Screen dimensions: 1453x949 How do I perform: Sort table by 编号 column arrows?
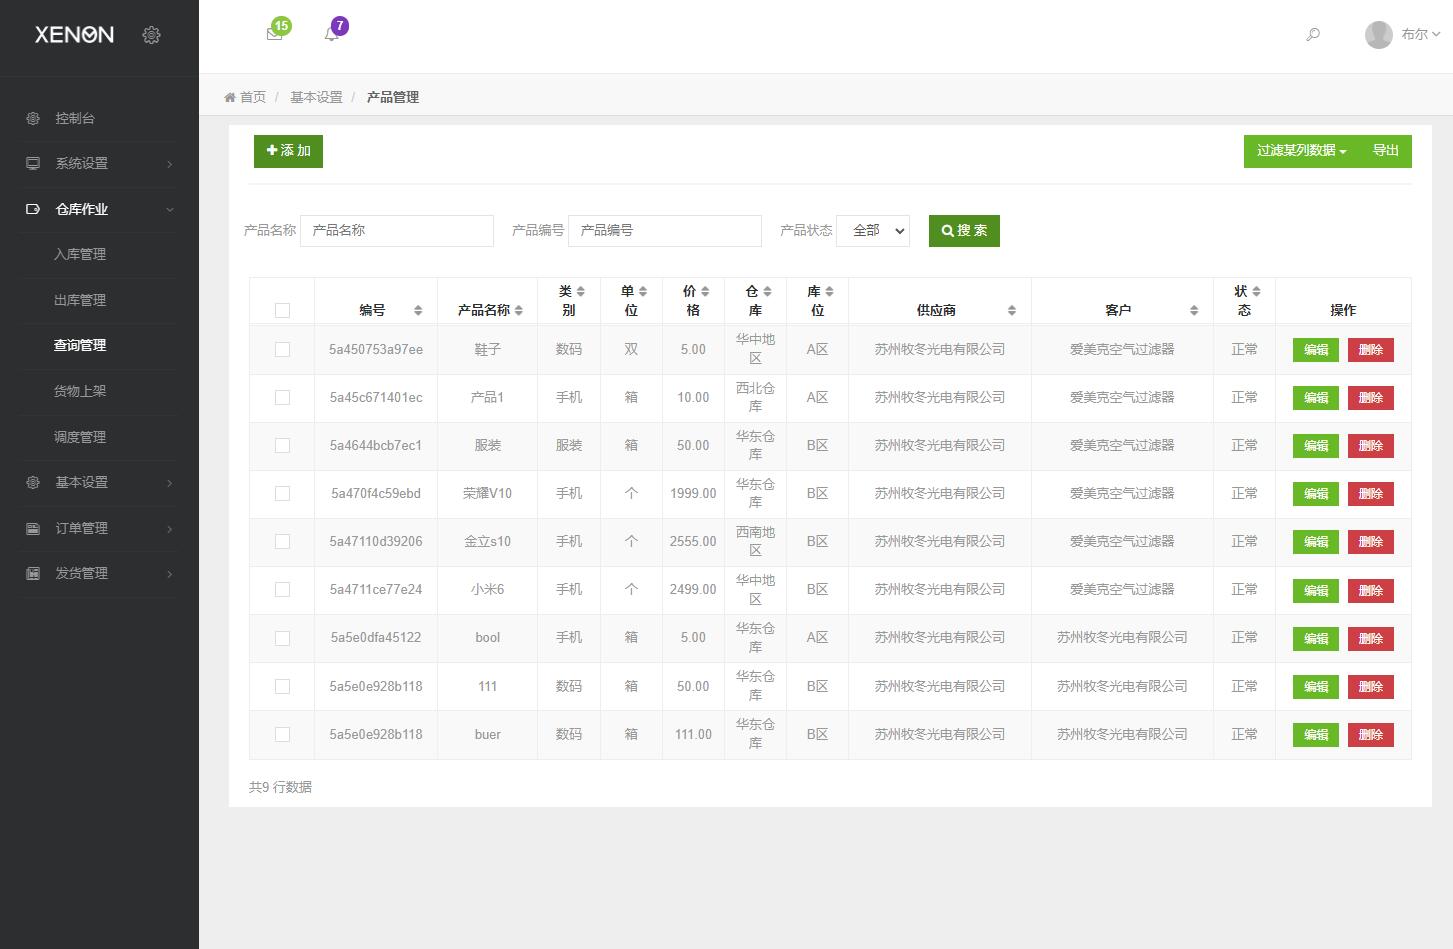click(418, 310)
